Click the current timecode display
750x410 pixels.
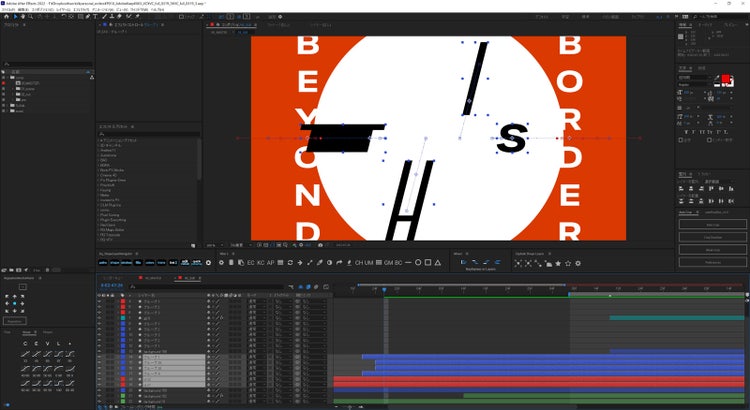coord(112,286)
